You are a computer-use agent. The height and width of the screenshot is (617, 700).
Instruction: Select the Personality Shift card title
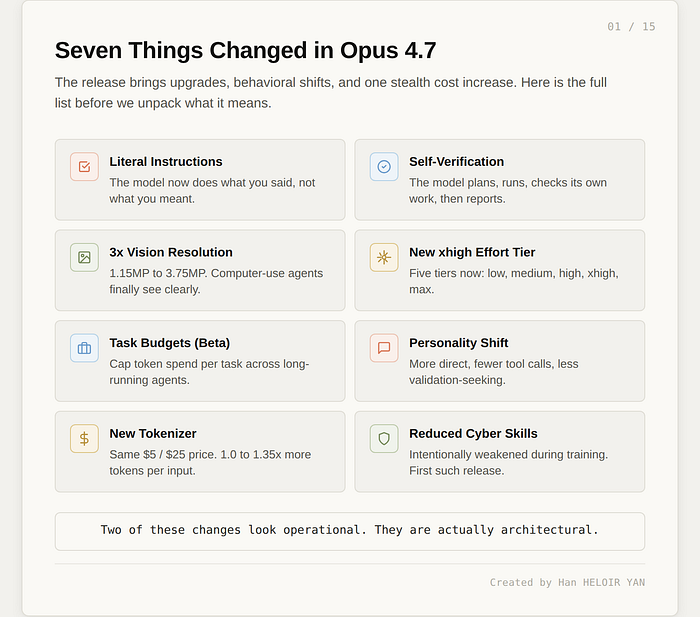click(458, 343)
